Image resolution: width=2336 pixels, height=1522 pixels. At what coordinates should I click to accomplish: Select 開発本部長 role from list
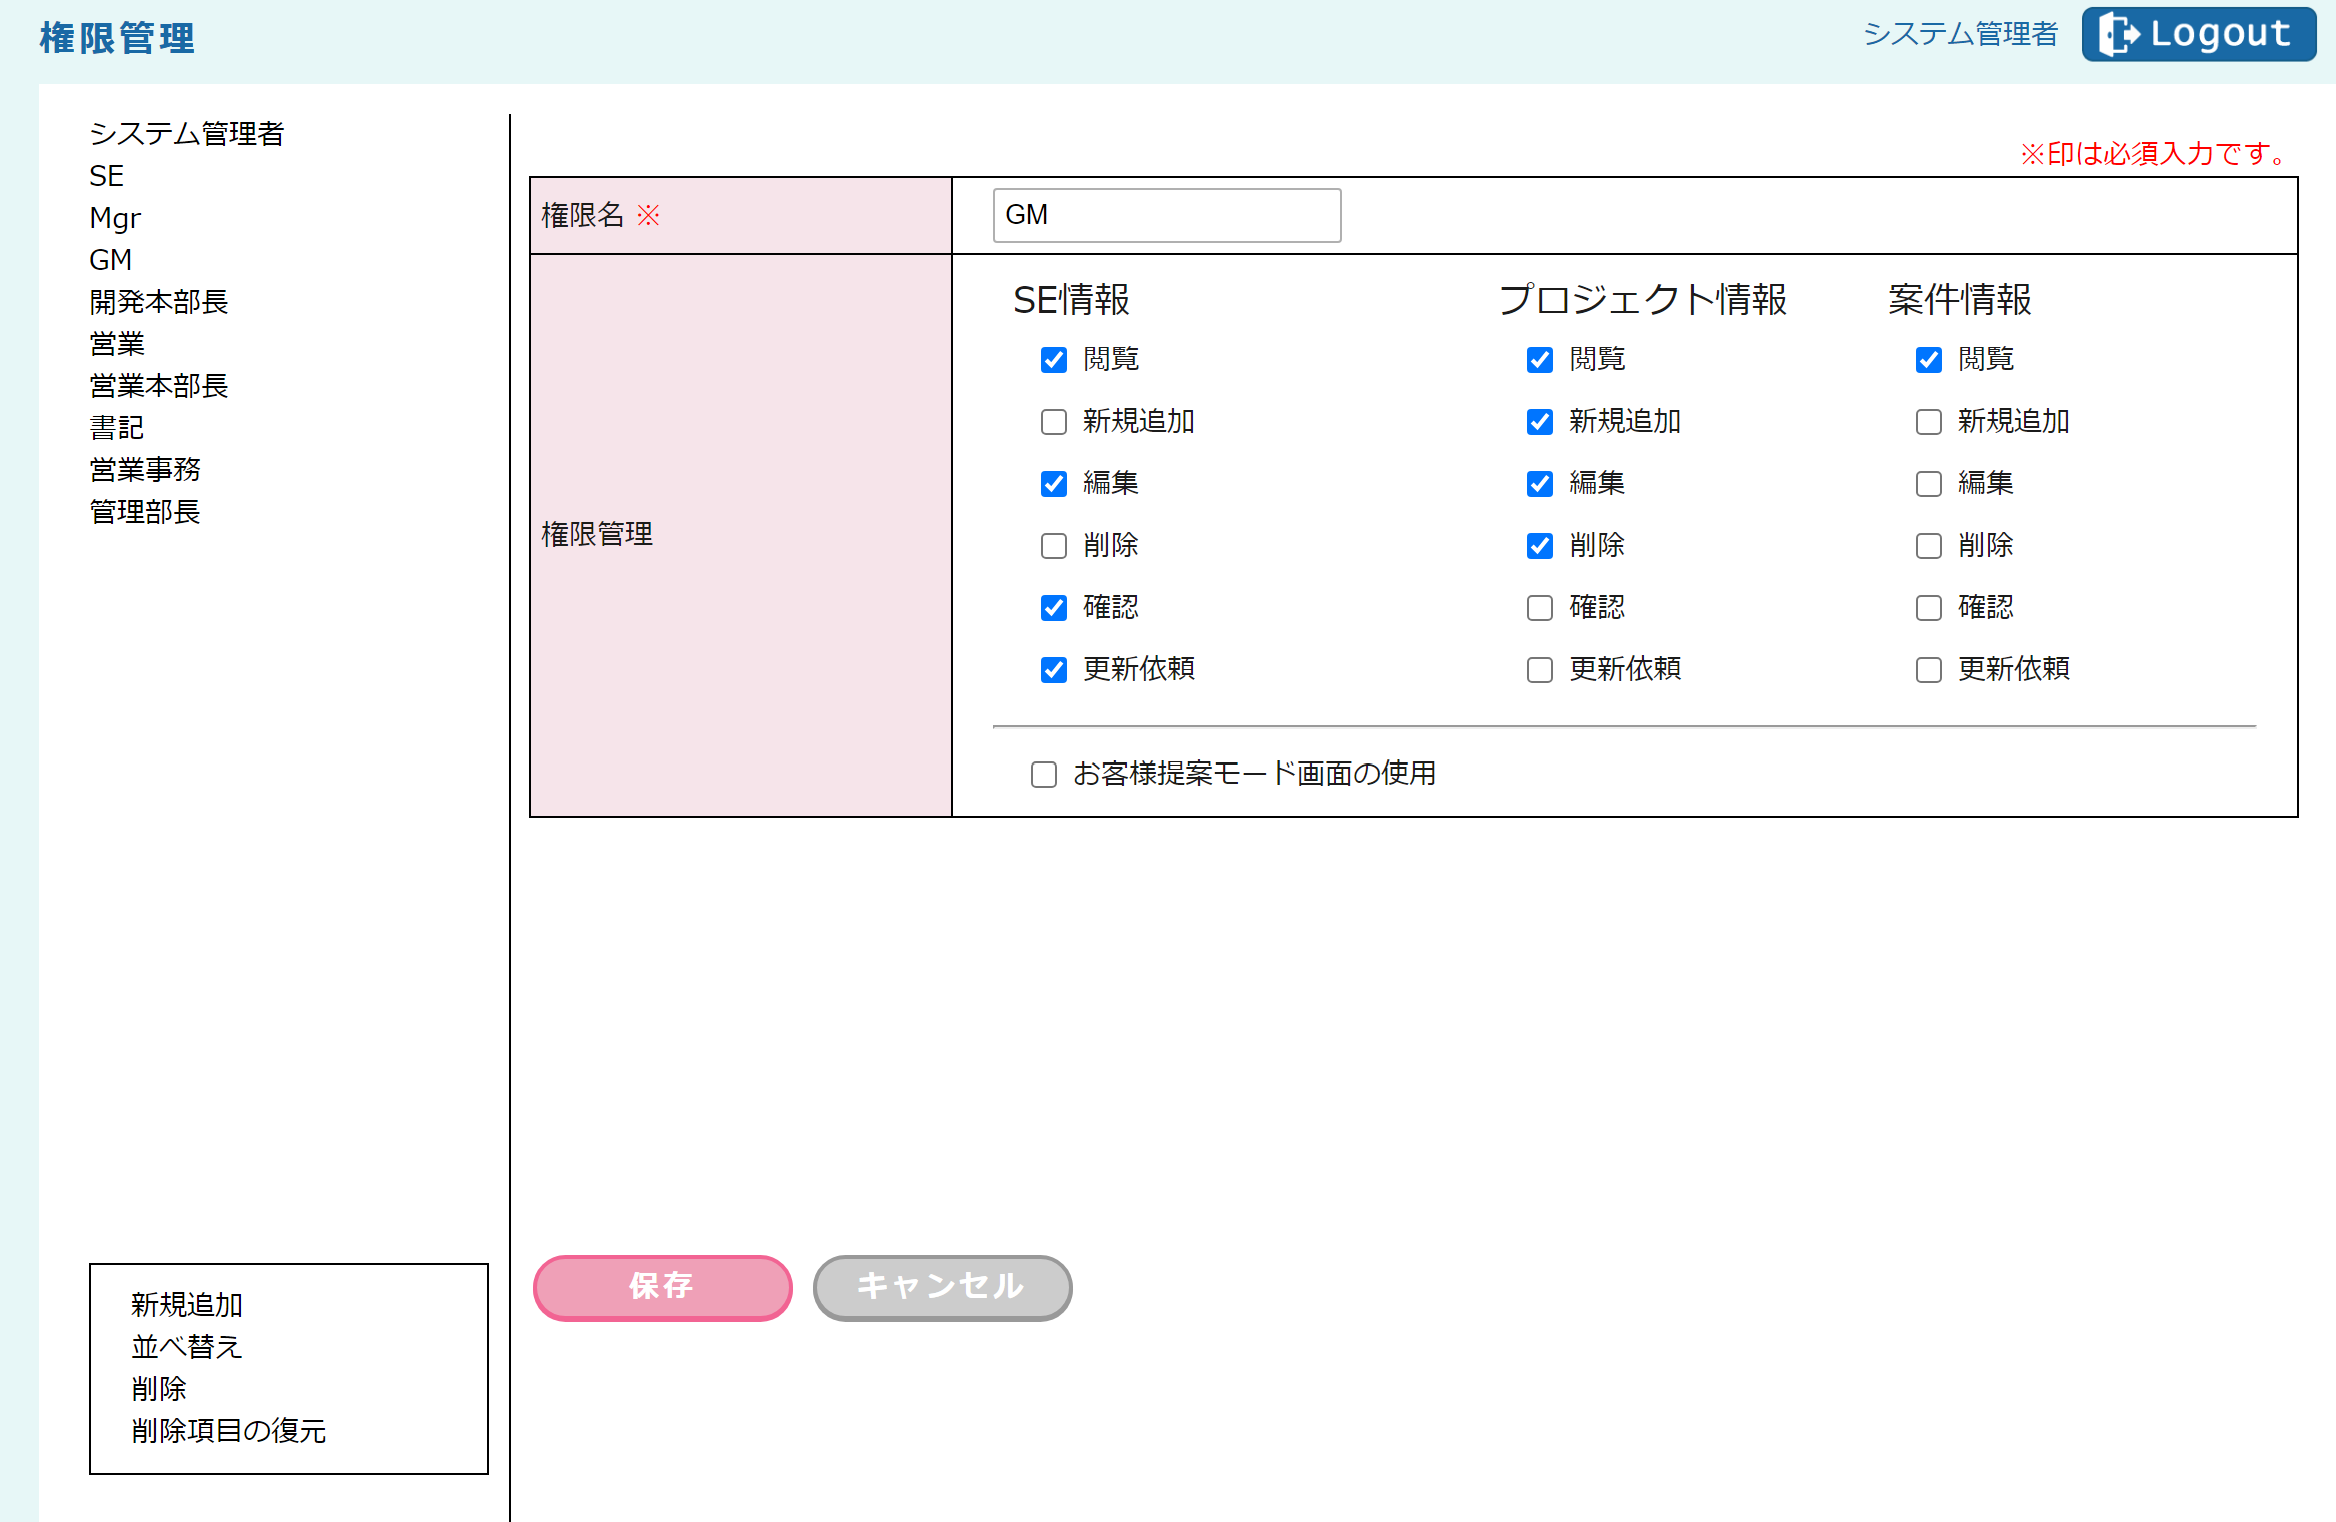click(158, 302)
